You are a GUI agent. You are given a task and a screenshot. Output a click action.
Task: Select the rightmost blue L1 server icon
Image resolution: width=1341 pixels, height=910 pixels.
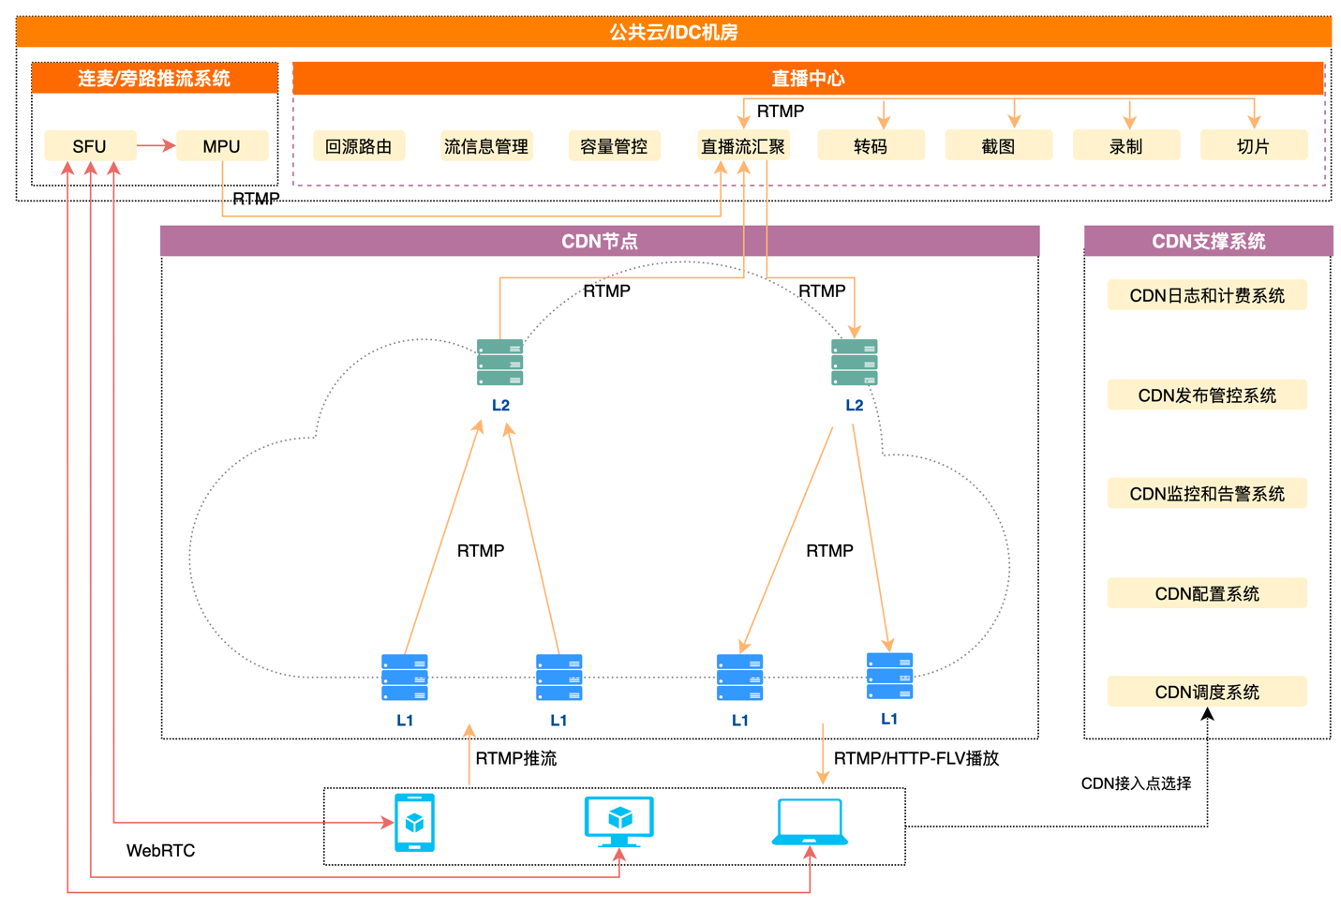coord(889,676)
